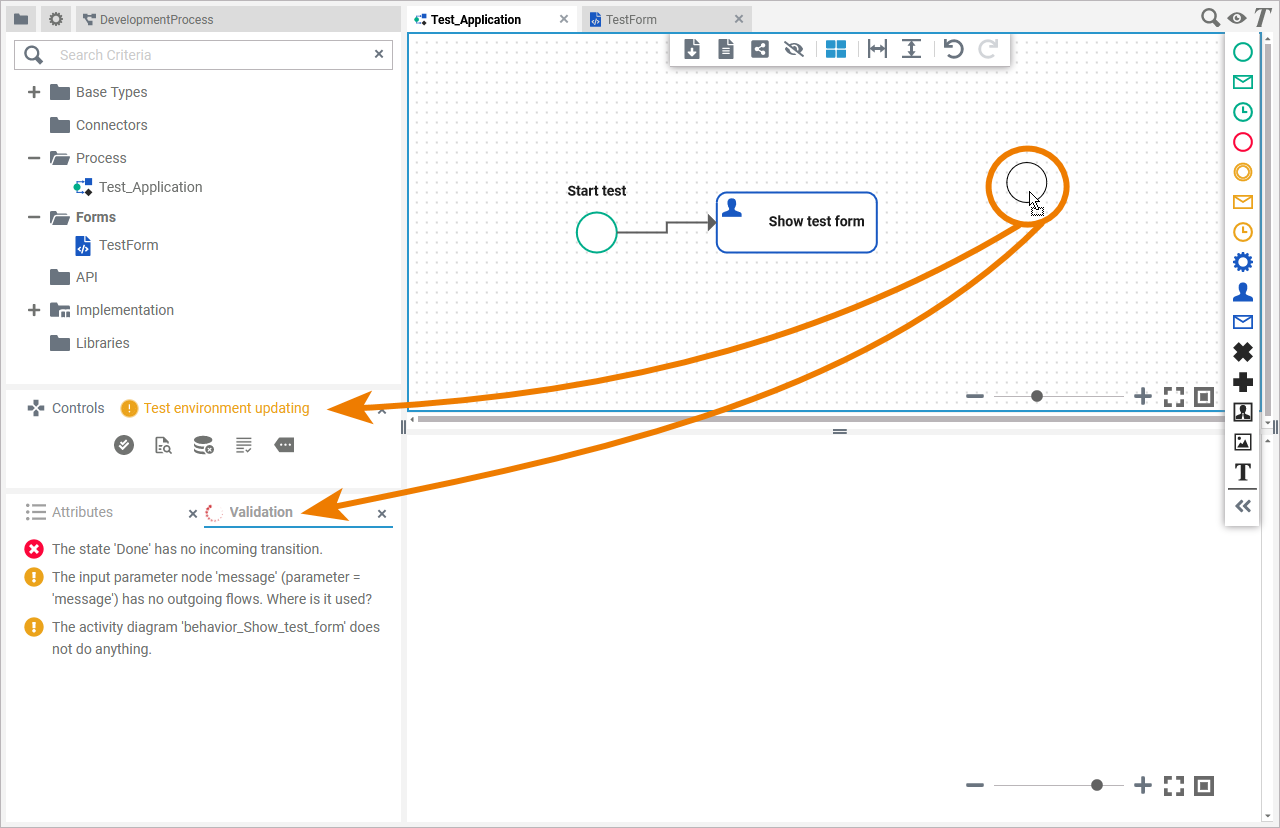Pick the red end event circle
Screen dimensions: 1280x828
(1242, 142)
